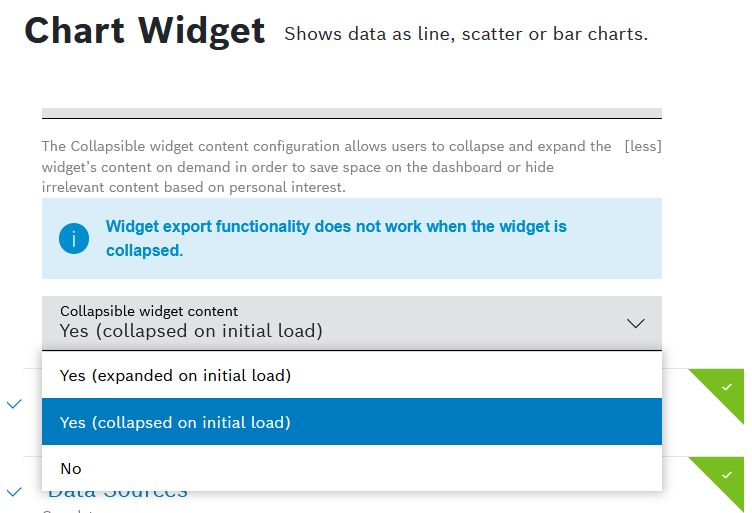Image resolution: width=752 pixels, height=513 pixels.
Task: Click the Data Sources green checkmark badge
Action: pyautogui.click(x=727, y=474)
